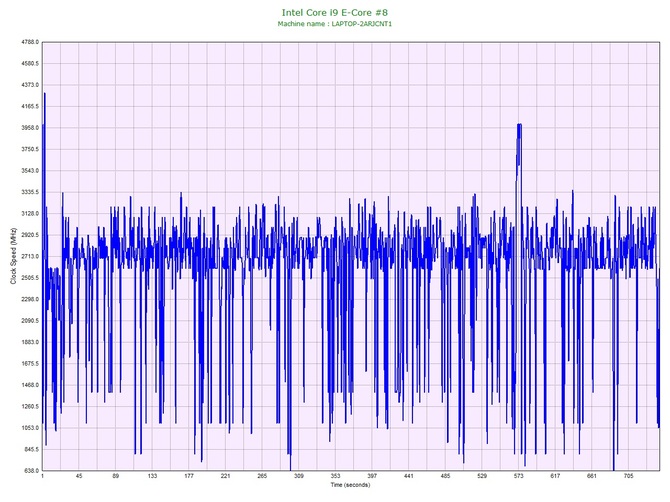Viewport: 670px width, 502px height.
Task: Click the 1468.0 y-axis value
Action: click(x=30, y=385)
